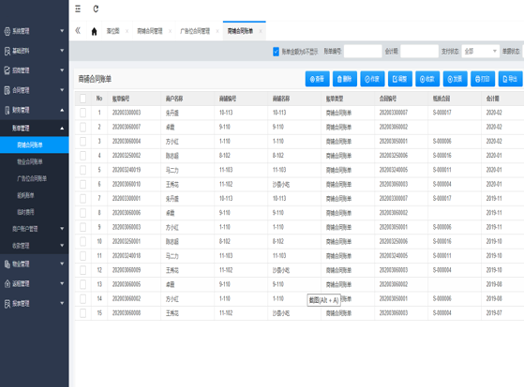
Task: Open 物业合同账单 in the sidebar
Action: click(x=30, y=162)
